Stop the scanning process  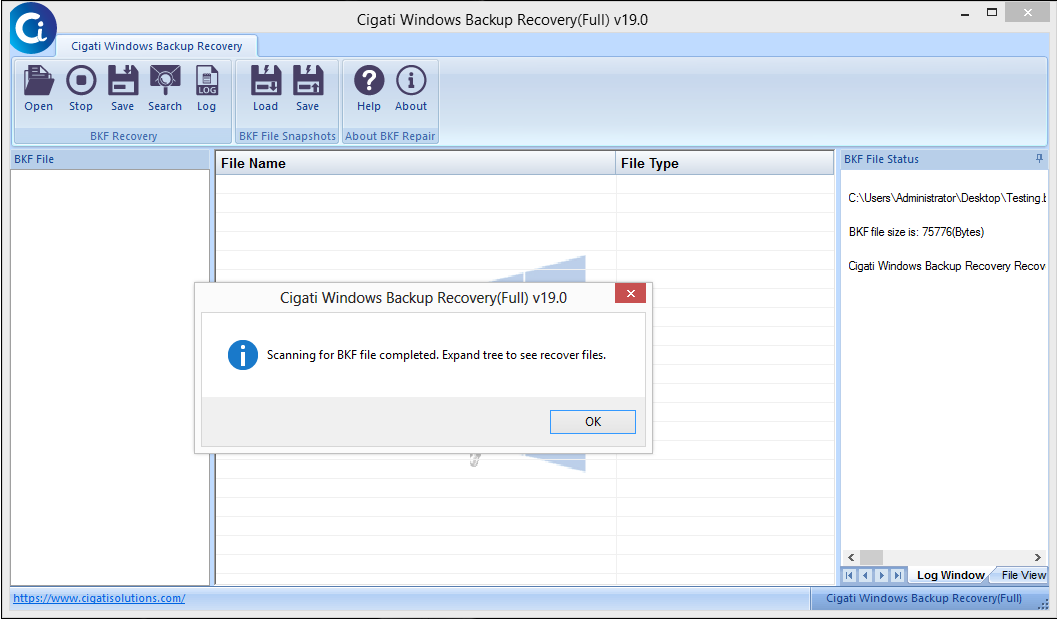point(81,88)
